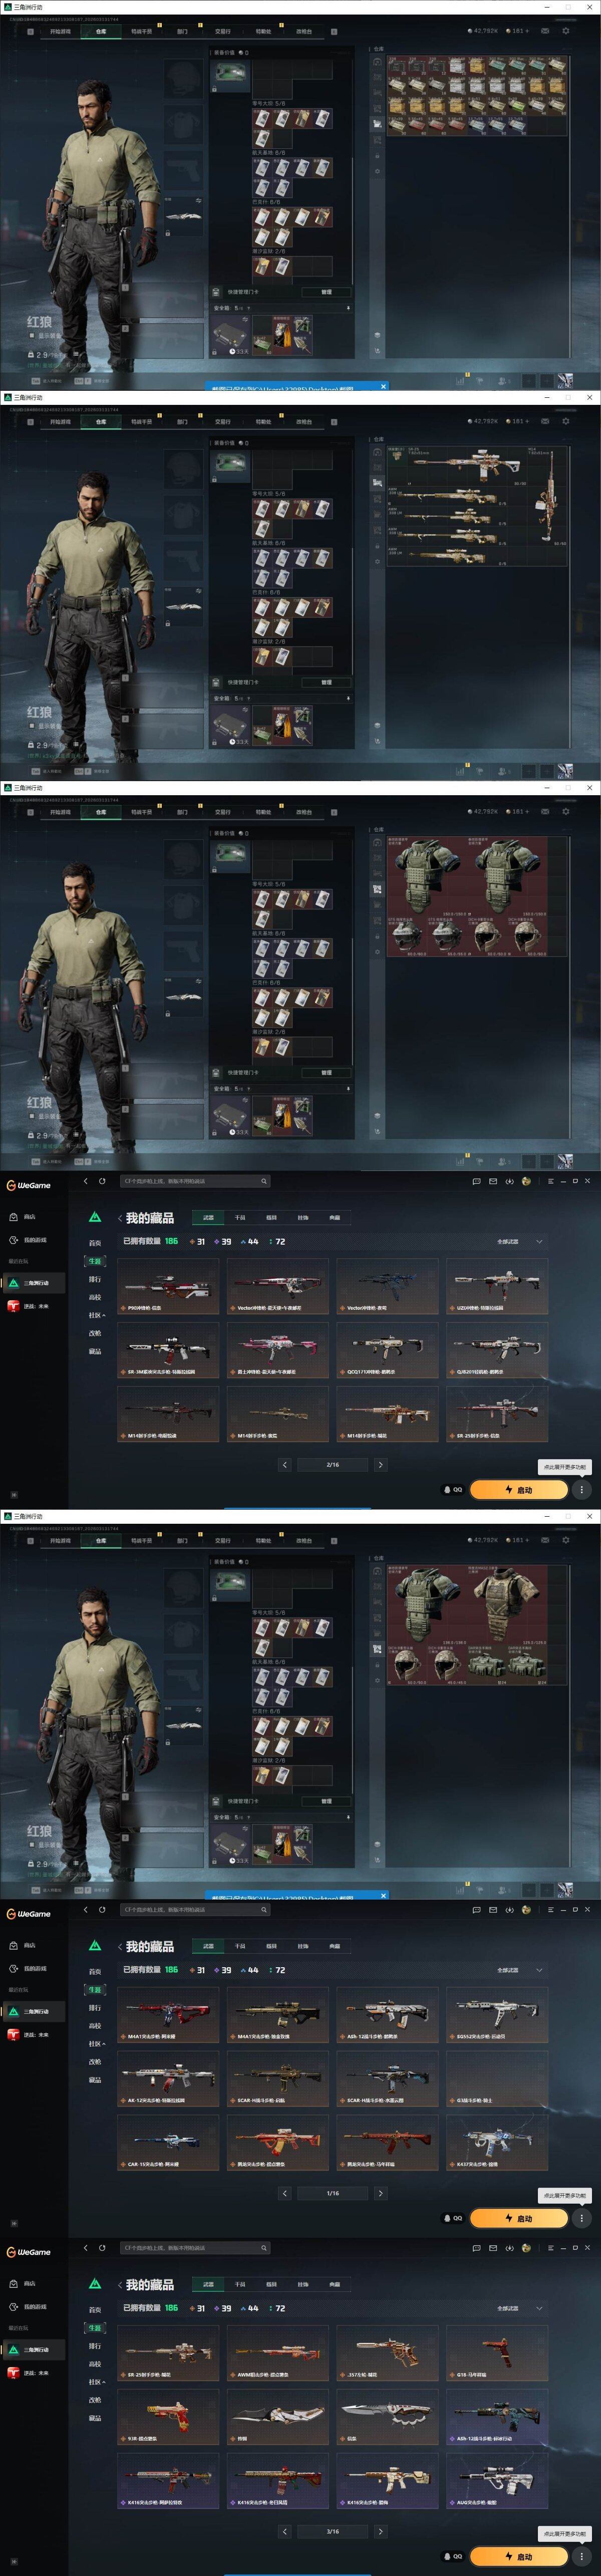Click 启动 launch button on page 2/16 window
Viewport: 601px width, 2576px height.
pyautogui.click(x=519, y=1489)
